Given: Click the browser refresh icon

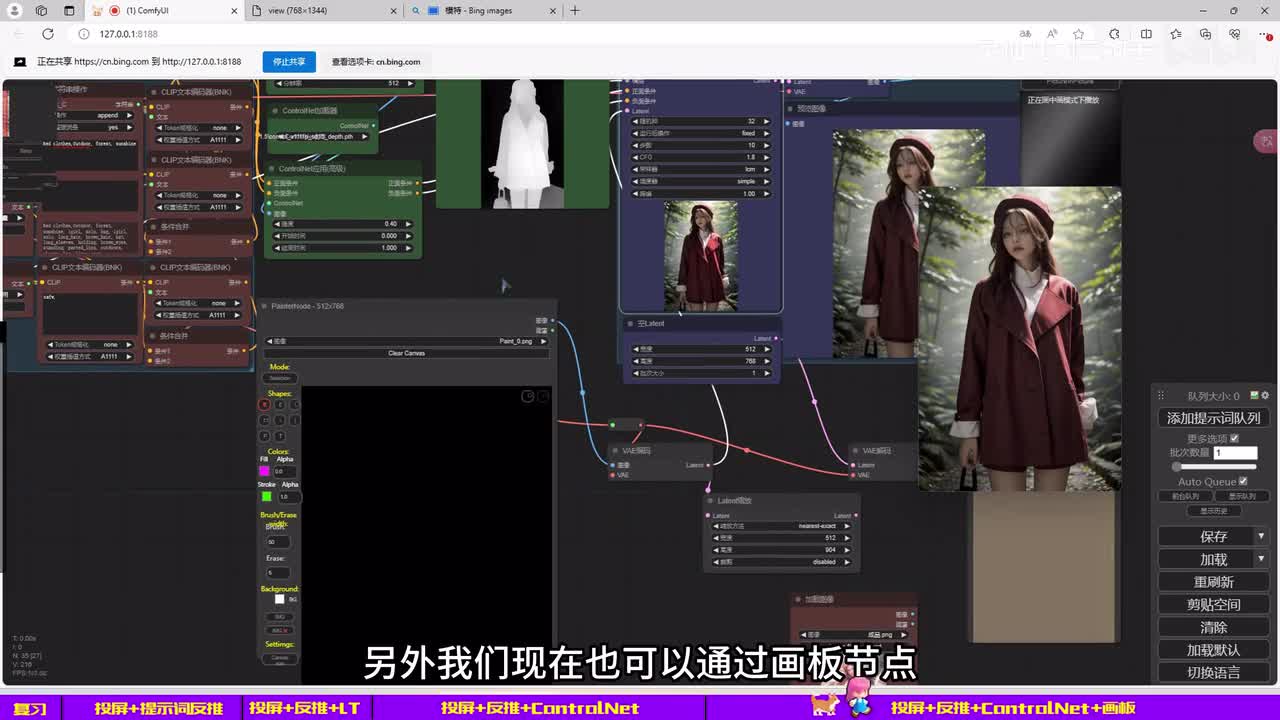Looking at the screenshot, I should 47,34.
